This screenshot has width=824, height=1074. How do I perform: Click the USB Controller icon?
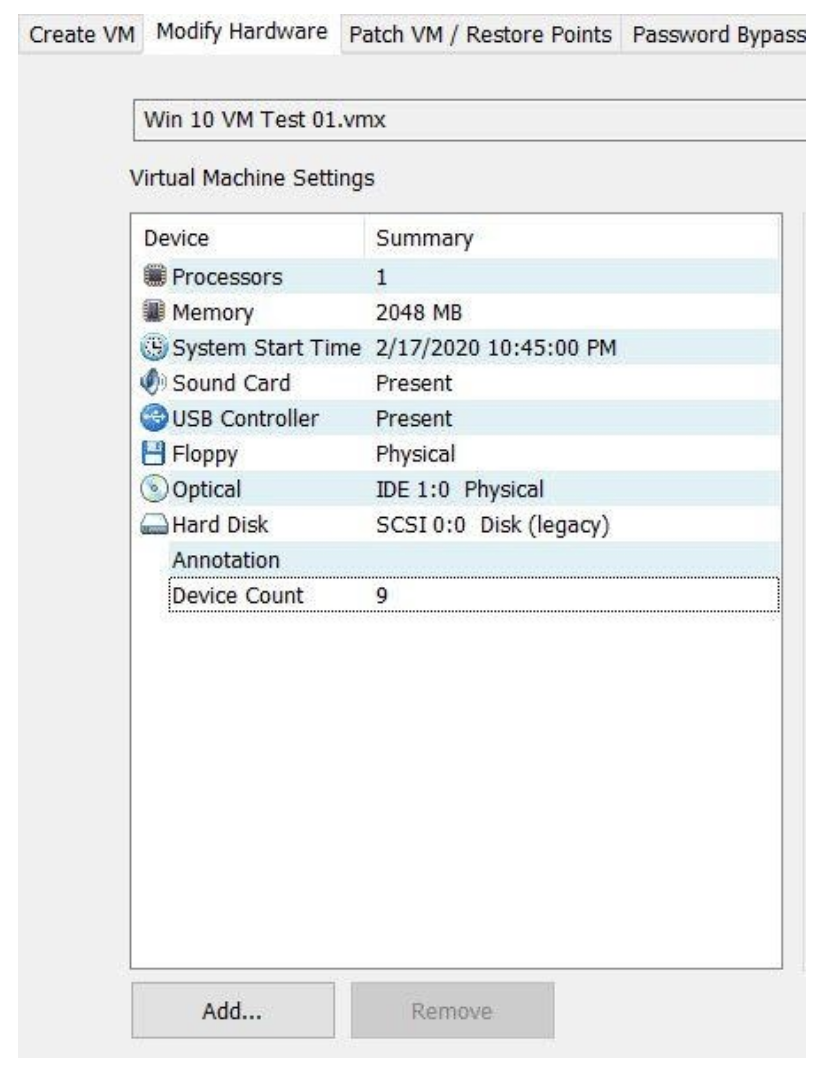[x=155, y=418]
